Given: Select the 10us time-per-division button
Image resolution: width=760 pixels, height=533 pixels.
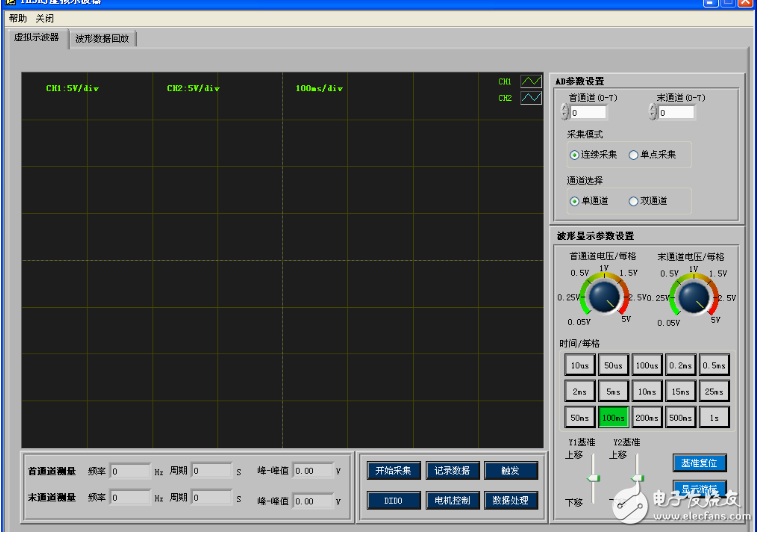Looking at the screenshot, I should [579, 366].
